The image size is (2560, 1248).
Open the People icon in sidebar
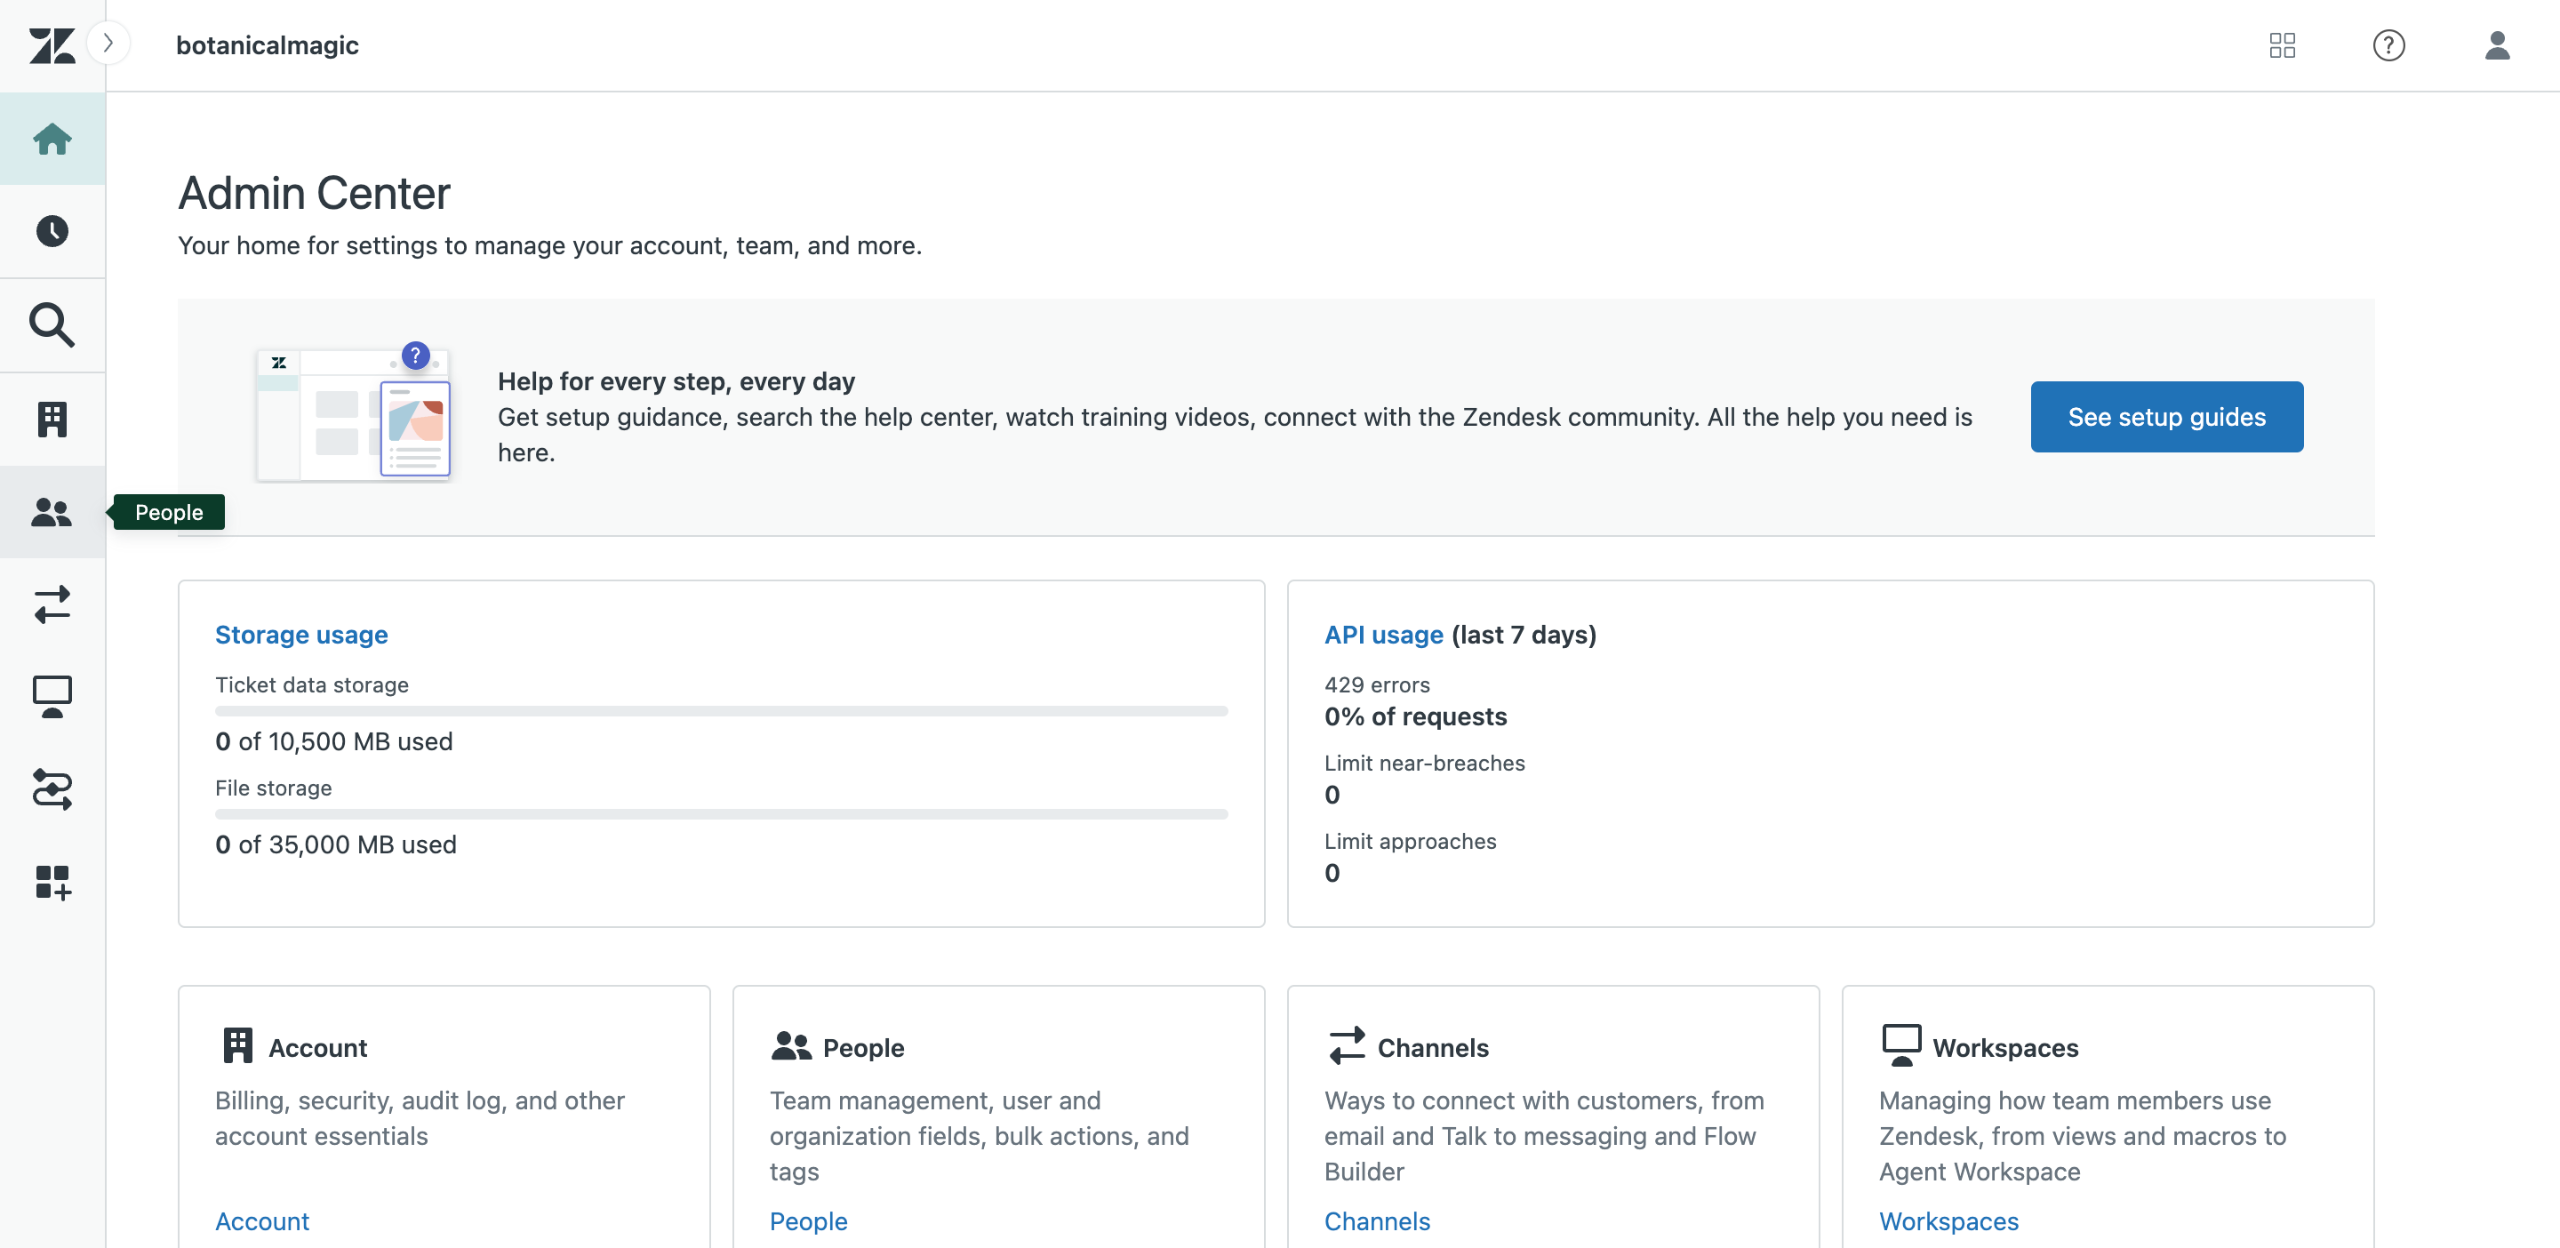pos(52,512)
